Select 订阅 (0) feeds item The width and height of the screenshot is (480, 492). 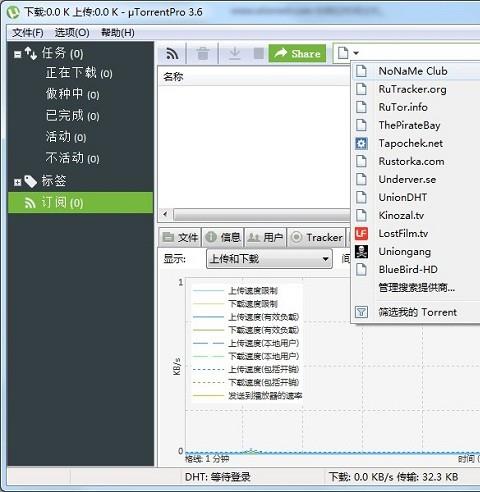(x=80, y=202)
